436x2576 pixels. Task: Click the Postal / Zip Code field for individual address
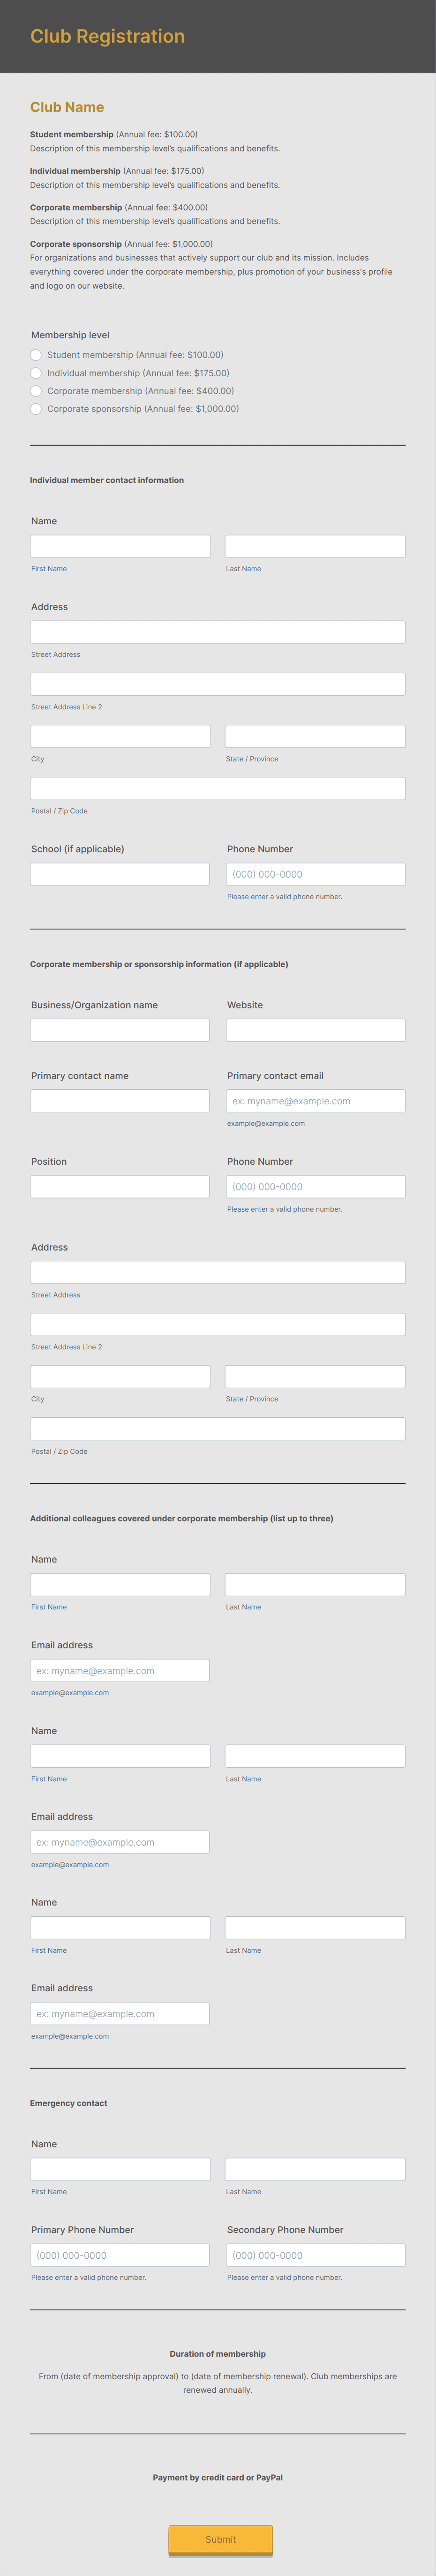click(x=218, y=788)
